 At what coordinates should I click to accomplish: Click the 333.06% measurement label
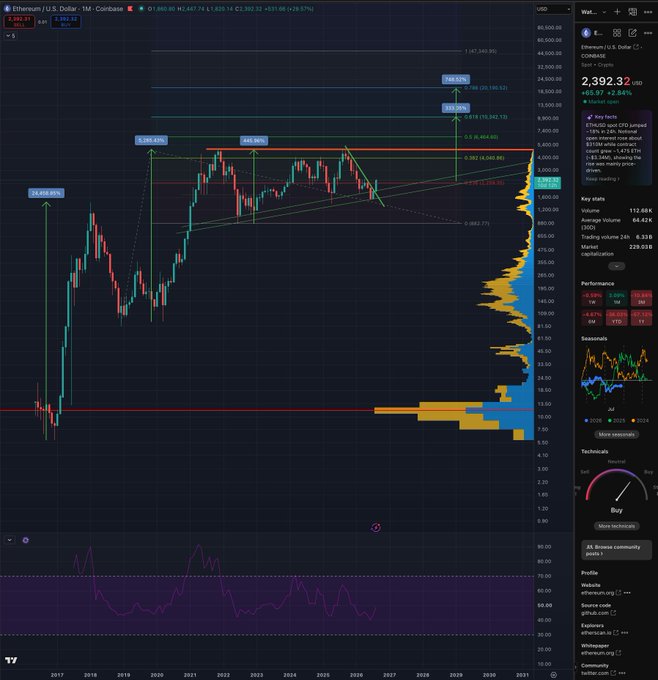pyautogui.click(x=455, y=108)
